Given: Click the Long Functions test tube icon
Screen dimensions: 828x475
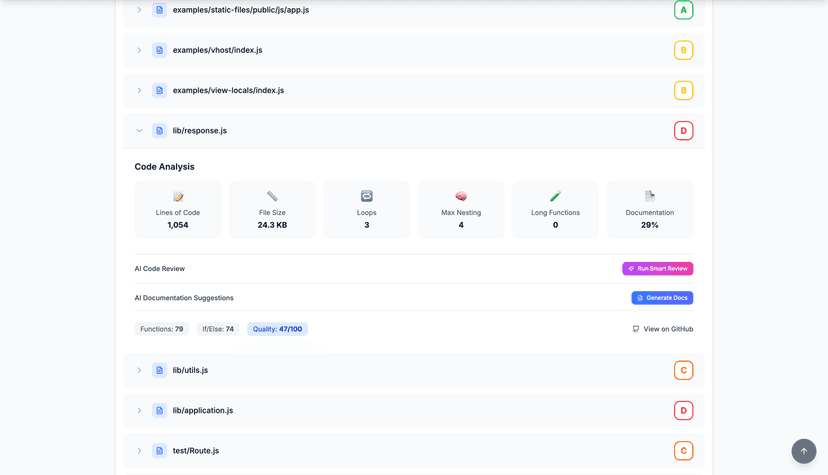Looking at the screenshot, I should tap(555, 197).
